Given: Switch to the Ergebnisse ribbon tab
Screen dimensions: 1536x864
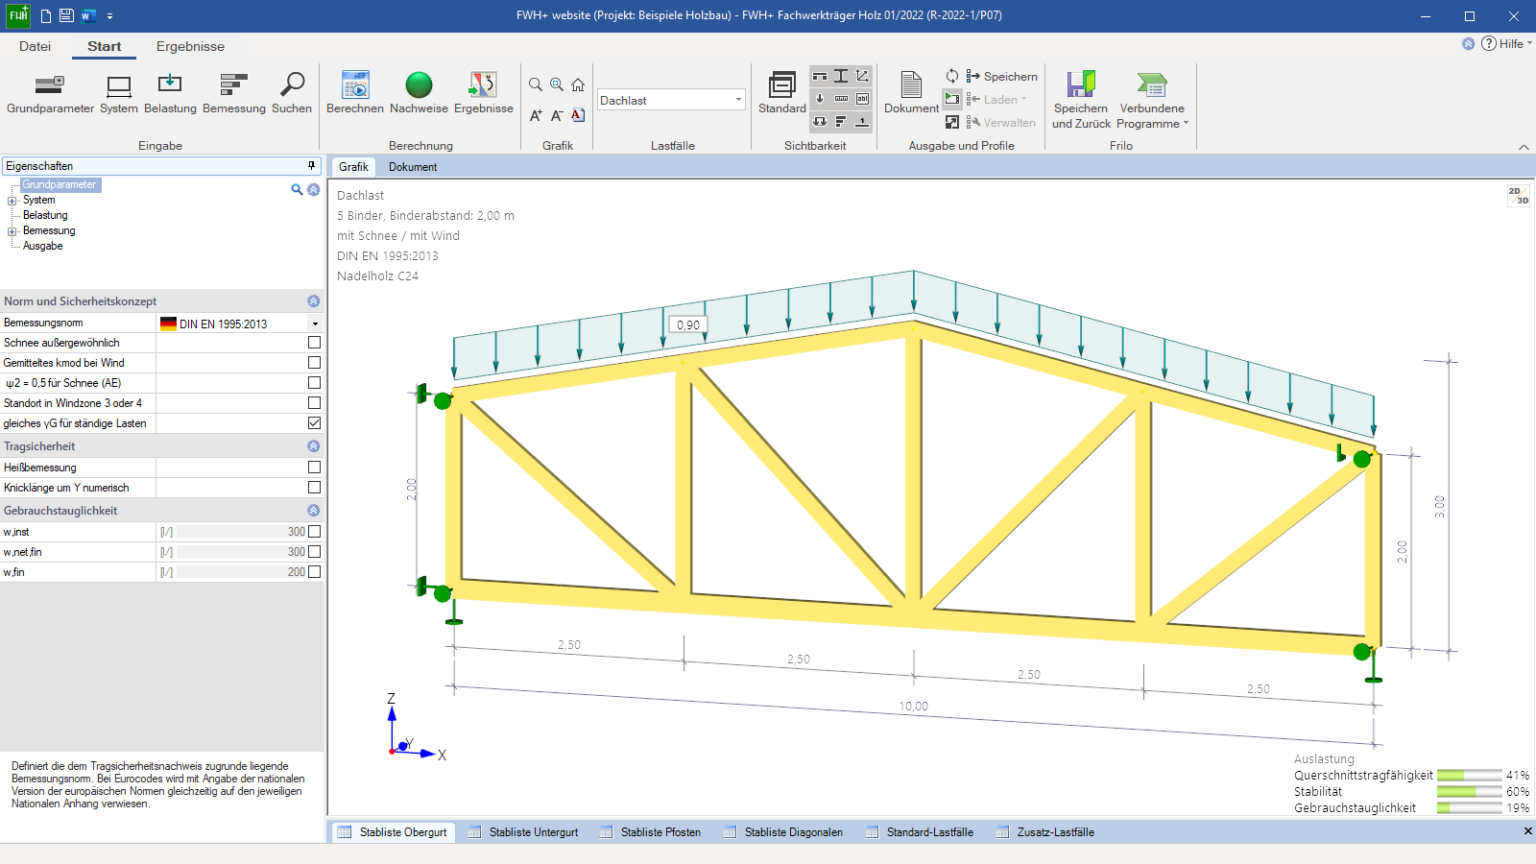Looking at the screenshot, I should (x=190, y=47).
